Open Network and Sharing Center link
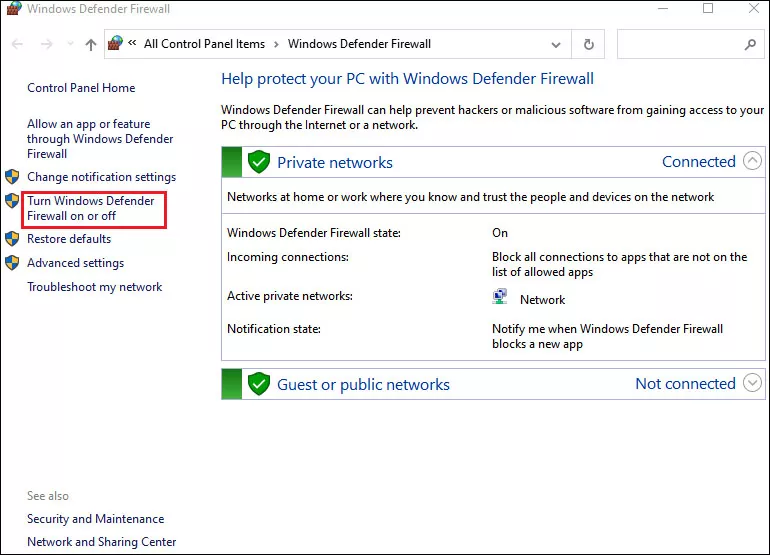 tap(101, 542)
